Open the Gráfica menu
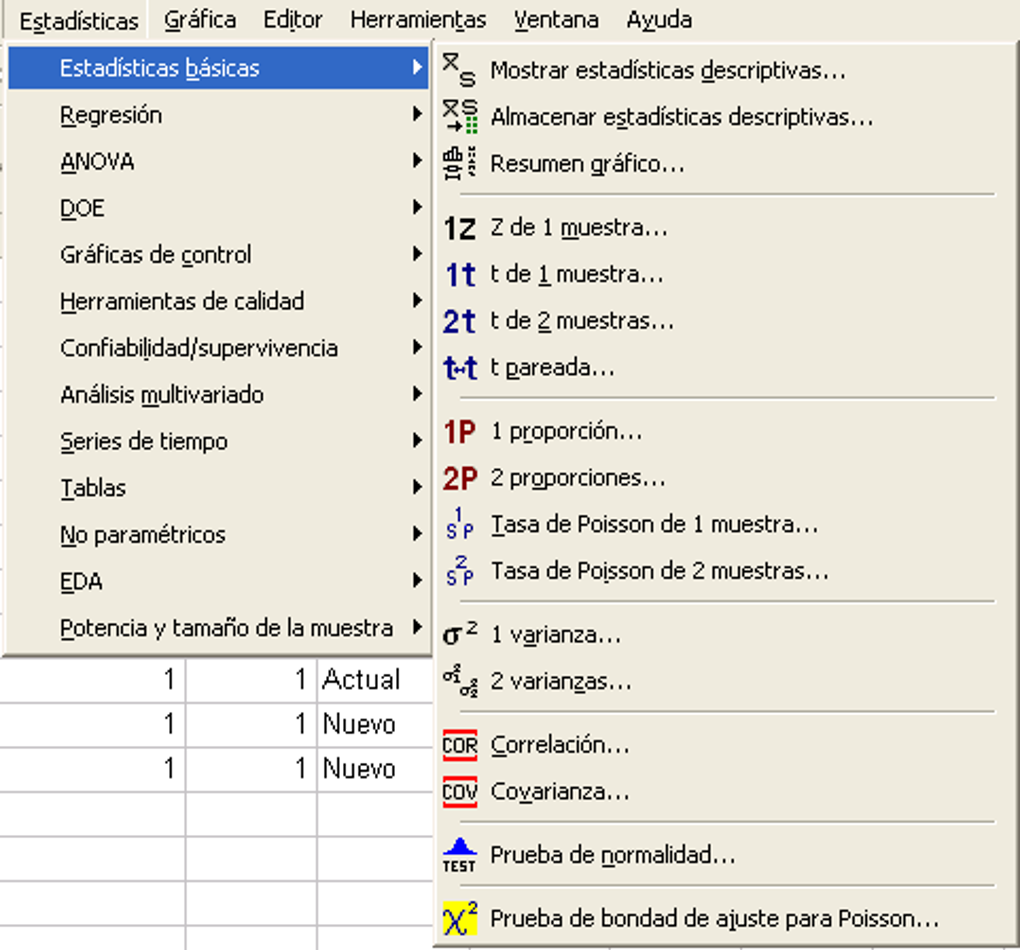1020x950 pixels. 200,20
